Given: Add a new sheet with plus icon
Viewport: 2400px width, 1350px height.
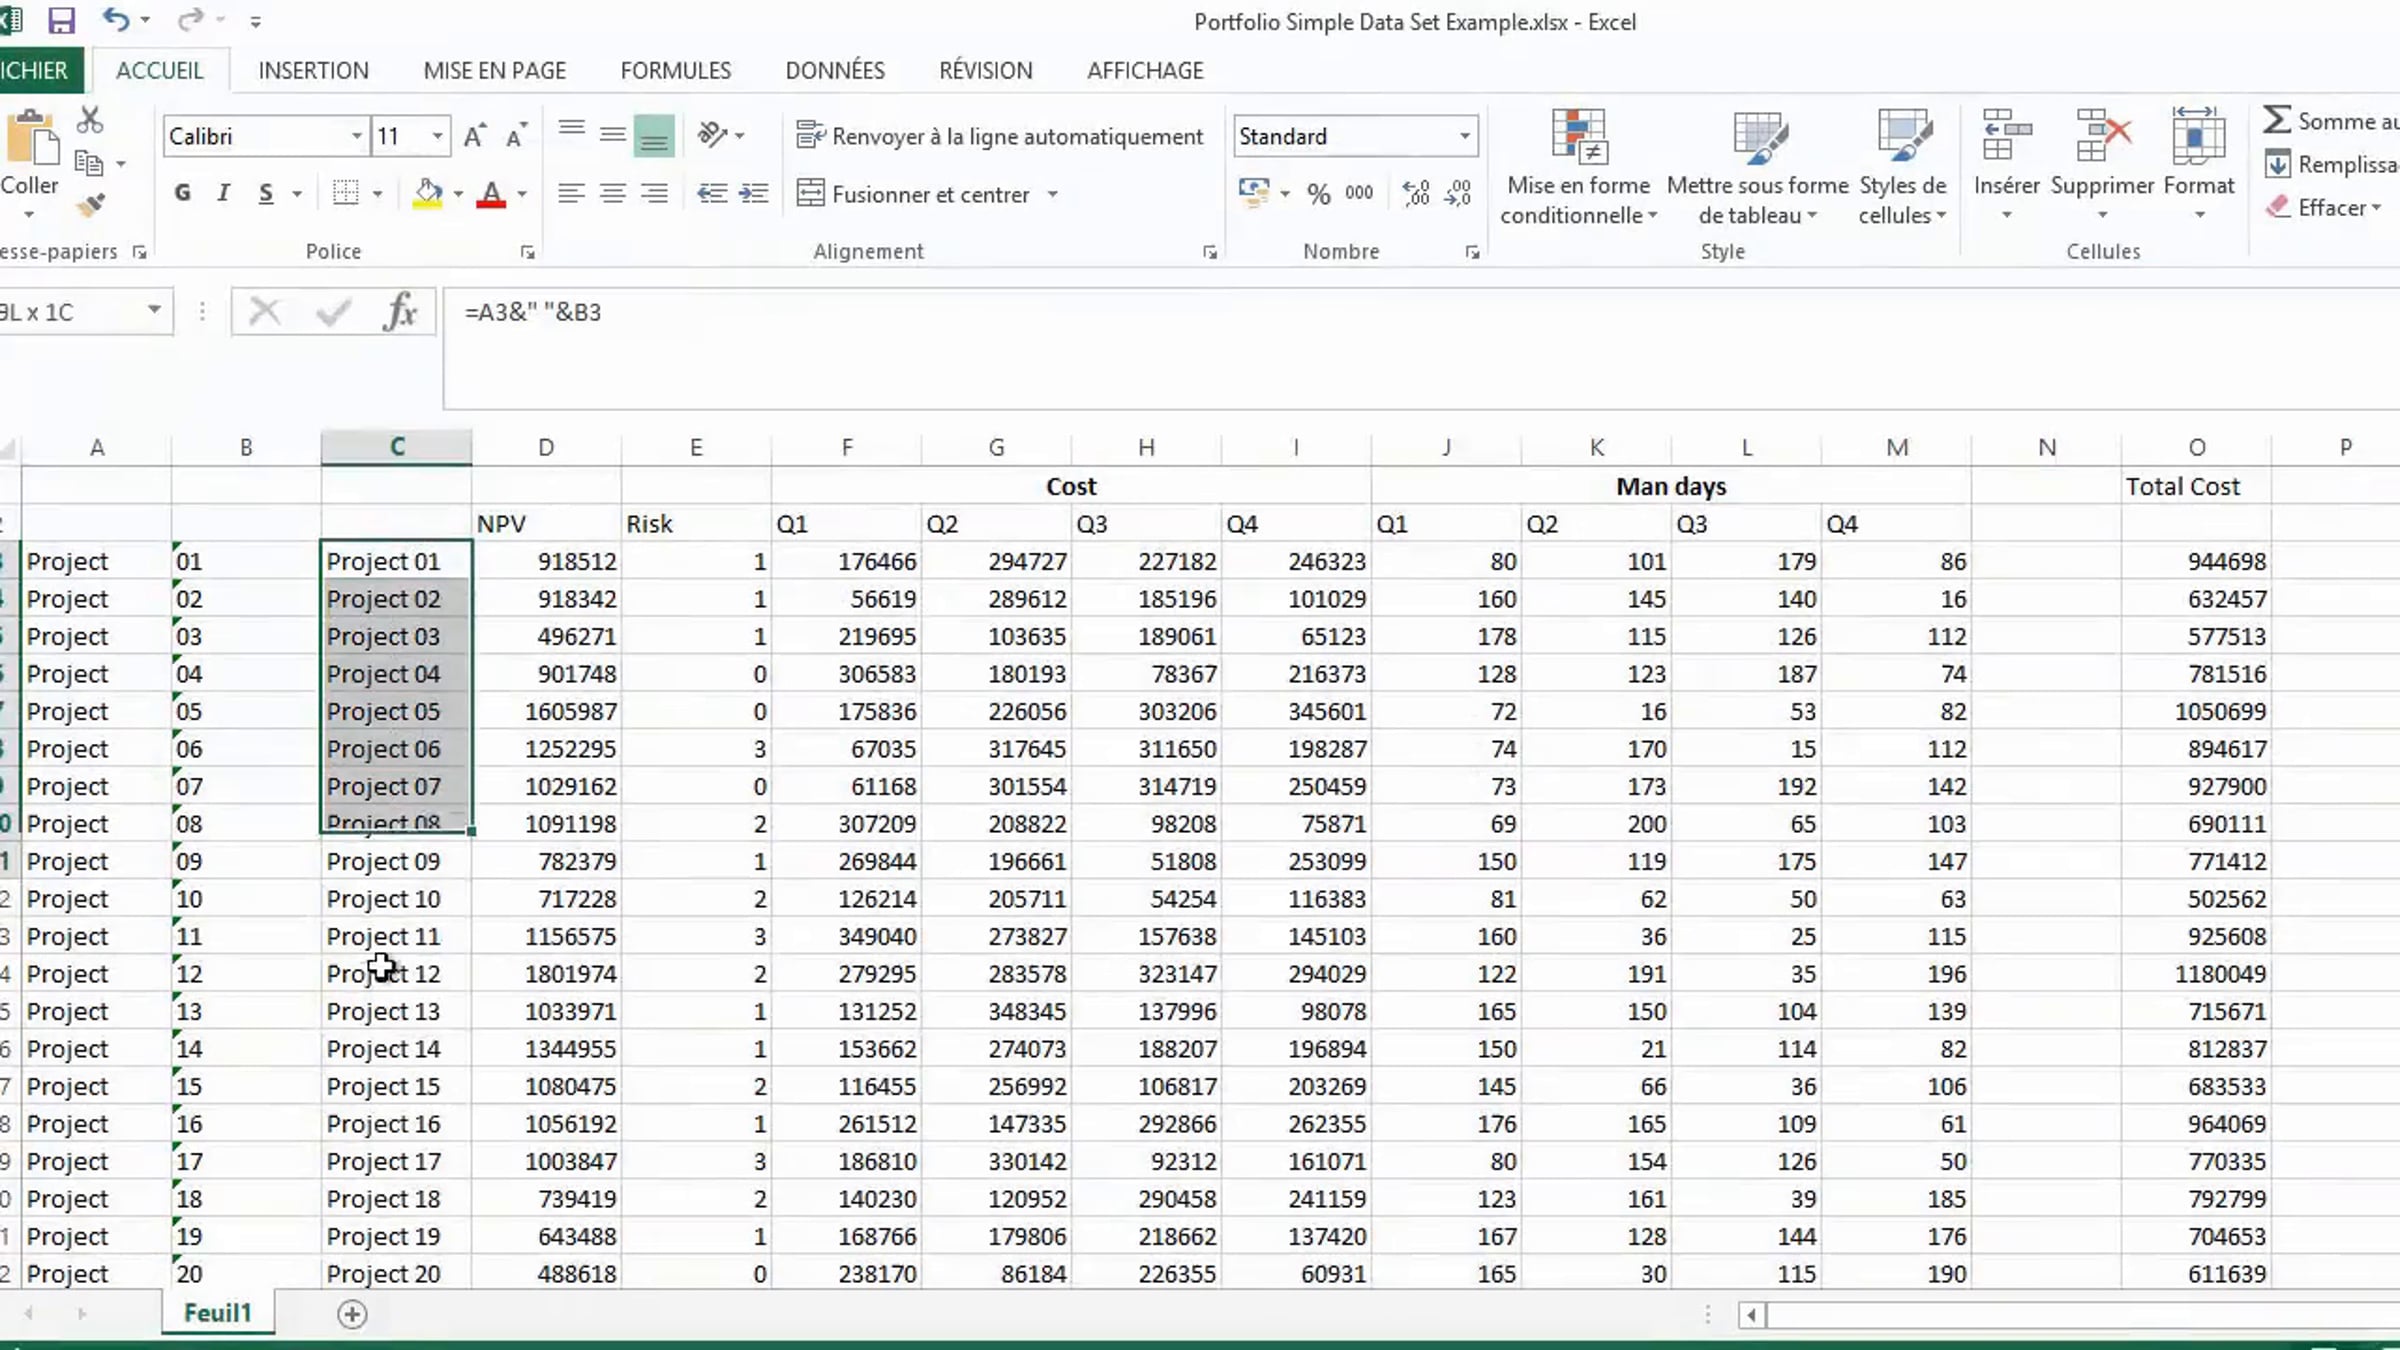Looking at the screenshot, I should pyautogui.click(x=352, y=1314).
